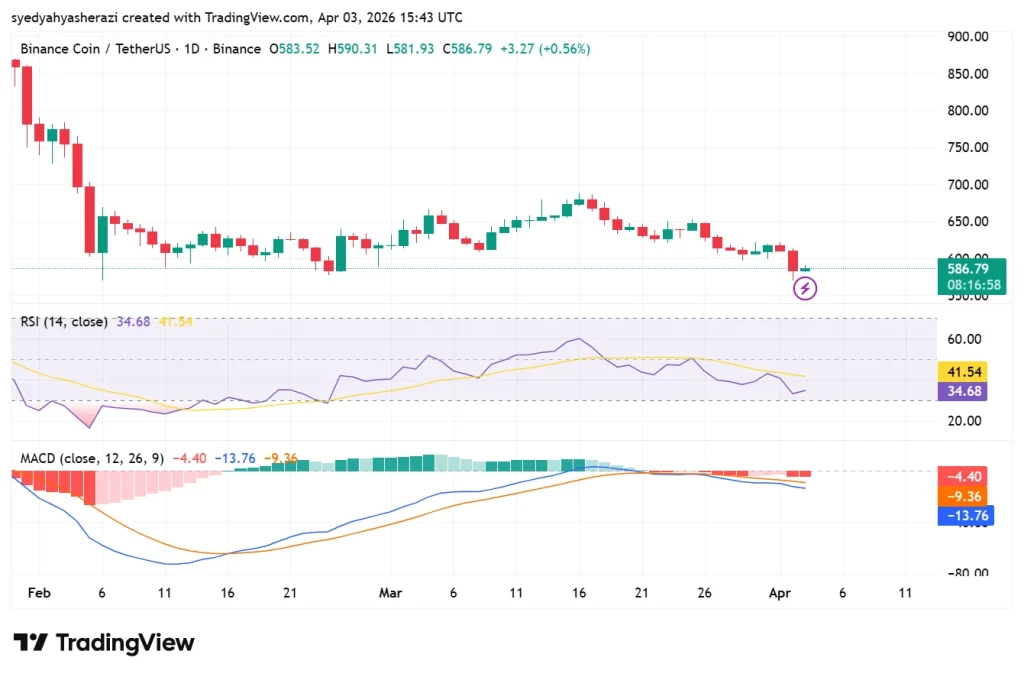Click the +3.27 (+0.56%) change value
This screenshot has width=1024, height=677.
pyautogui.click(x=545, y=49)
